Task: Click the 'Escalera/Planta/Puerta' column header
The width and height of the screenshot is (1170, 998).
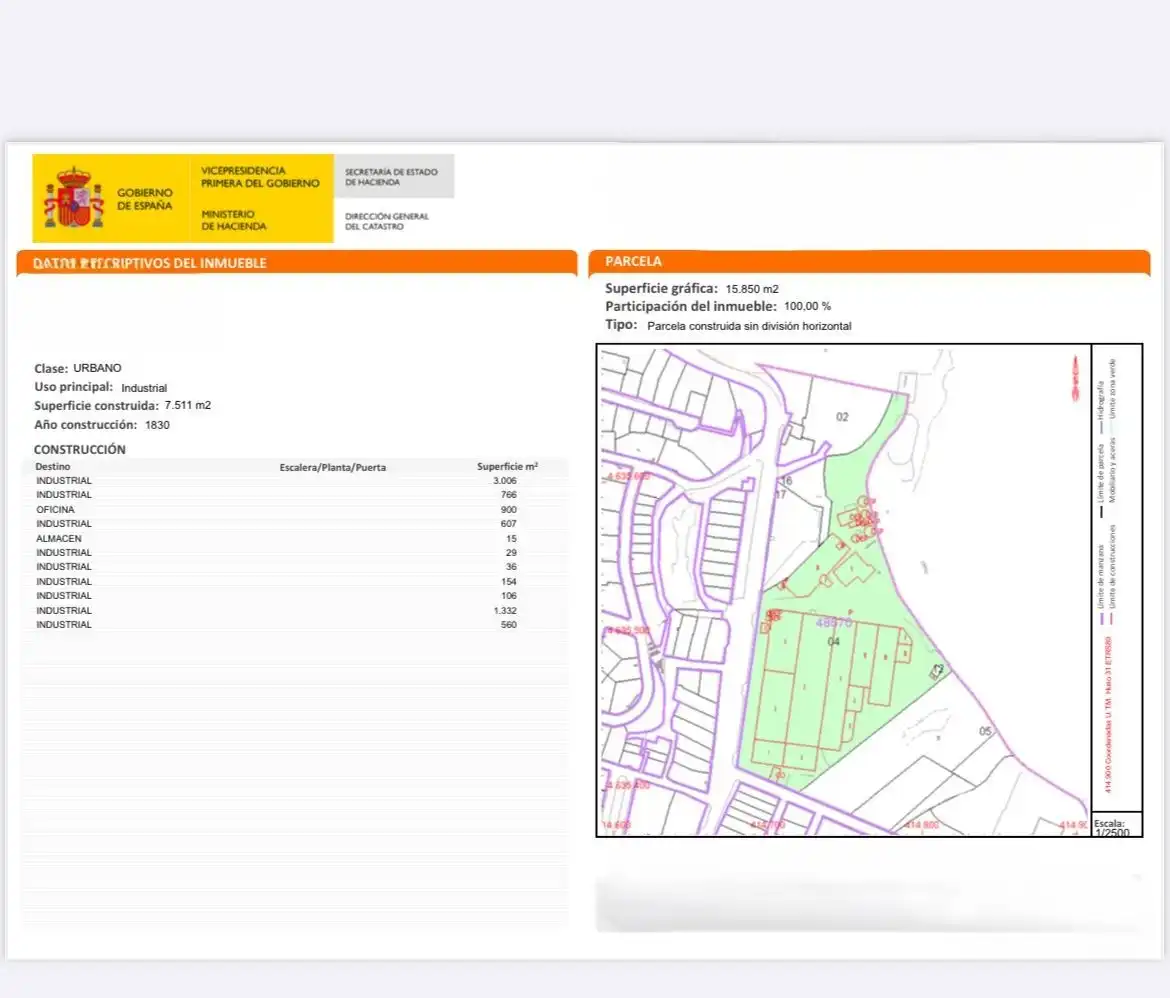Action: [333, 467]
